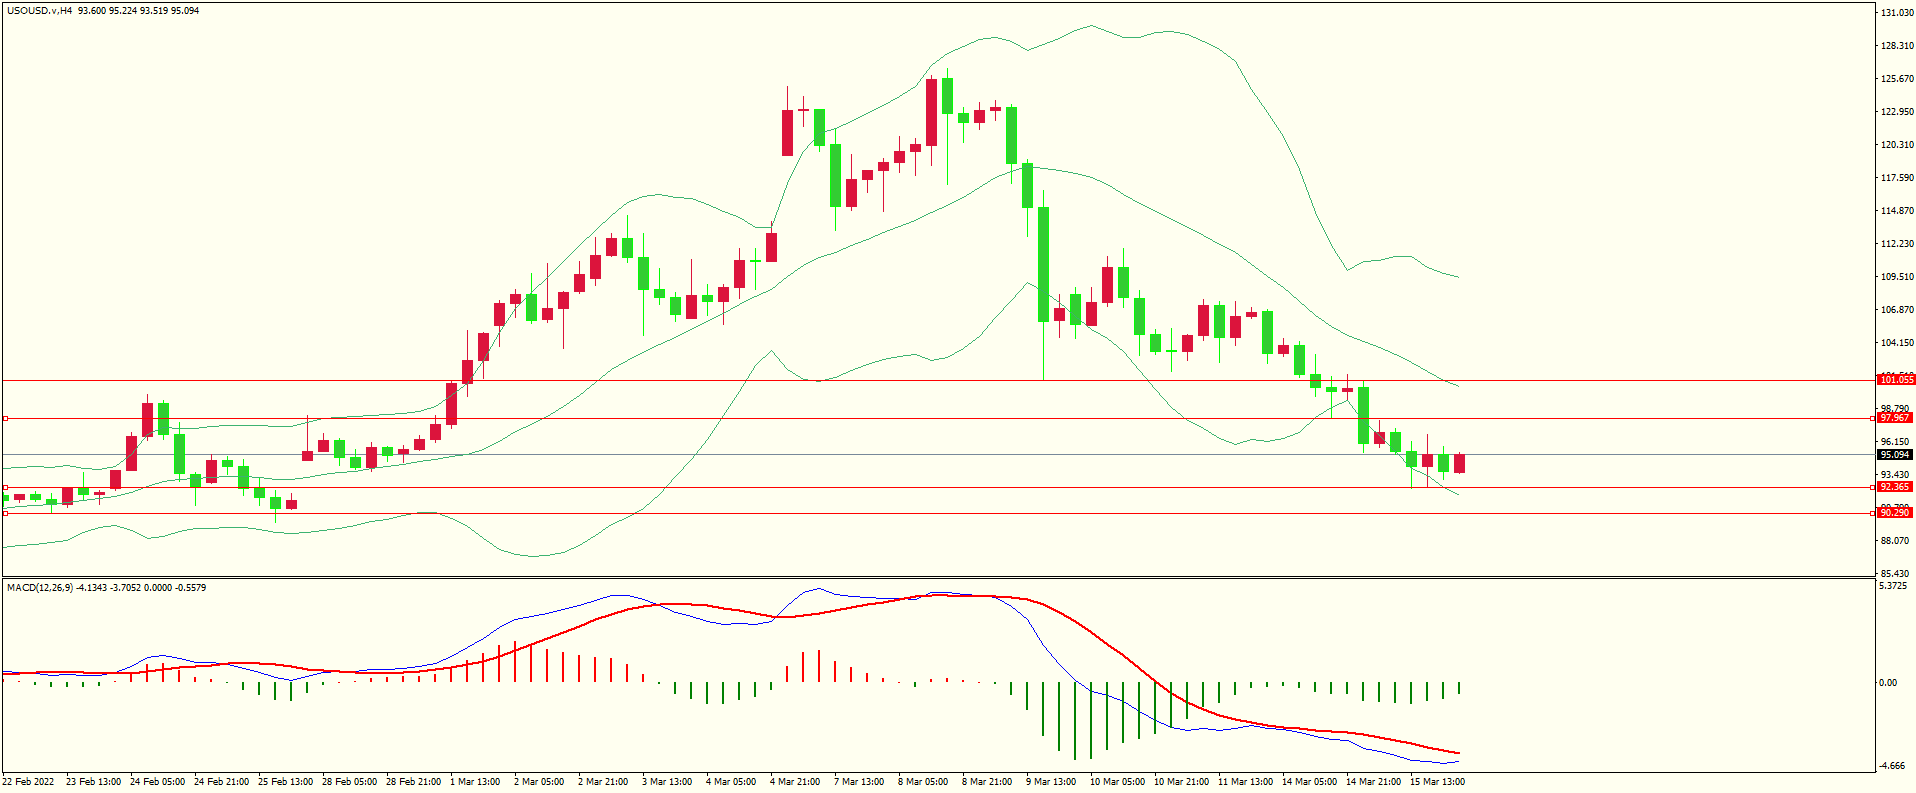This screenshot has width=1916, height=793.
Task: Click the 117.590 price axis label
Action: coord(1897,178)
